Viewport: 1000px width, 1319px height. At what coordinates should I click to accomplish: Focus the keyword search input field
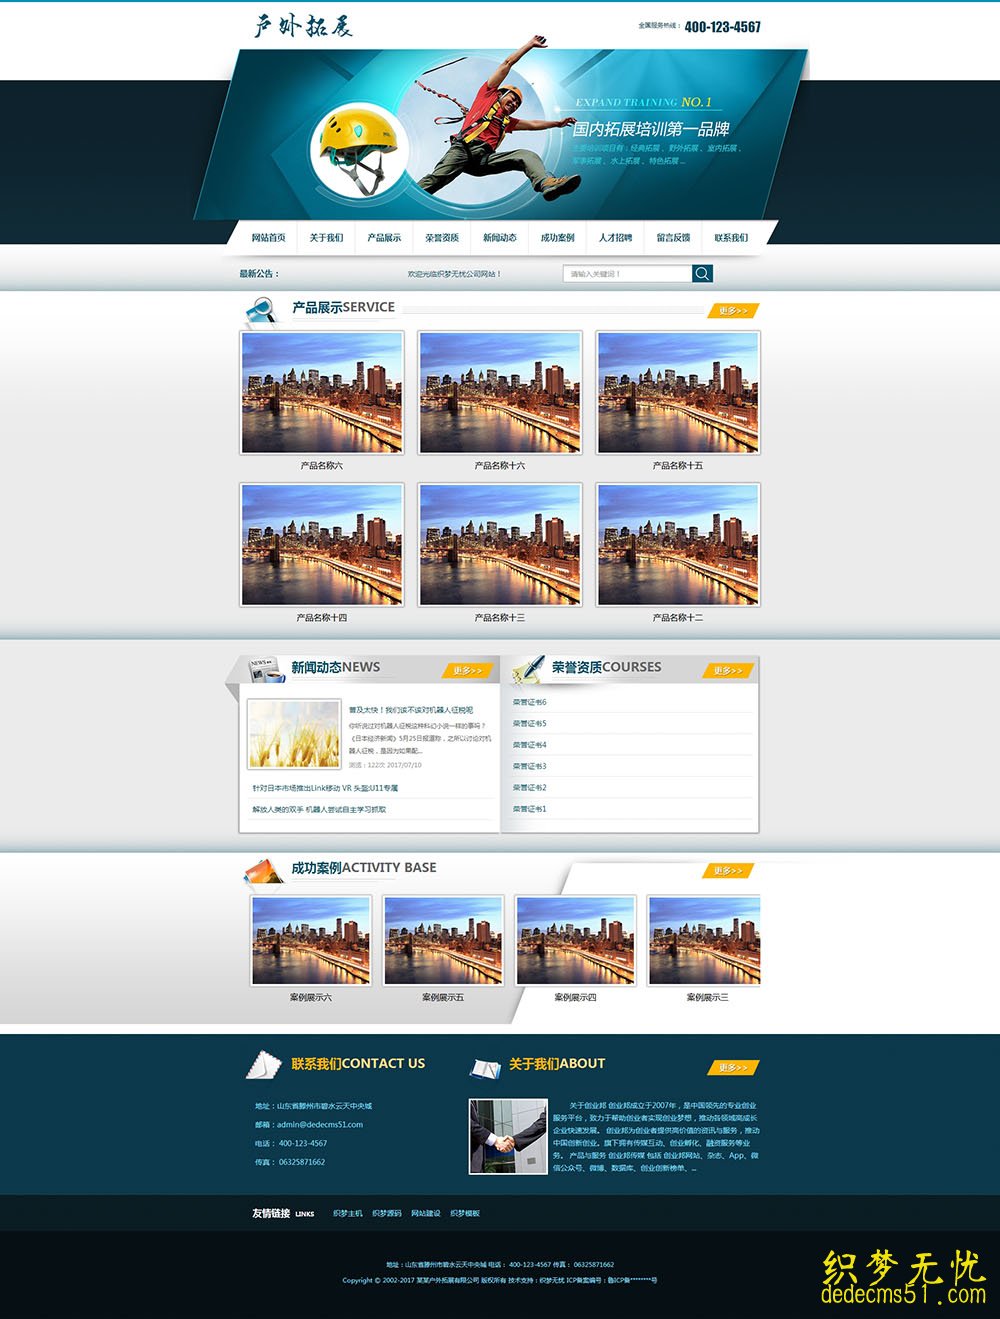pos(627,274)
